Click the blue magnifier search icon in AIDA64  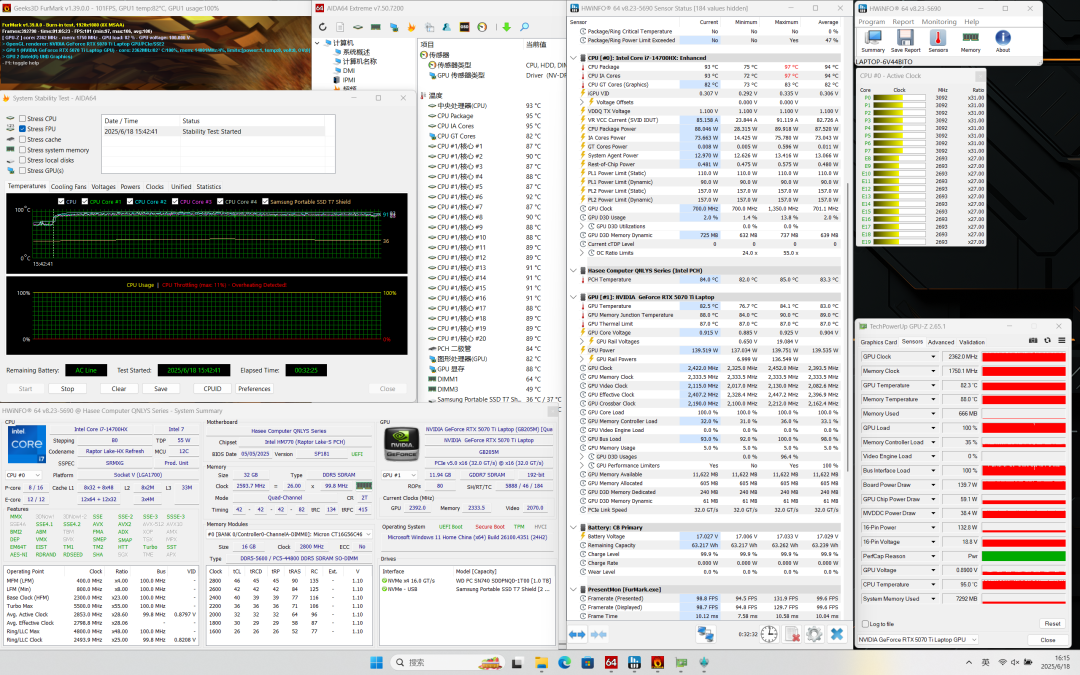[x=524, y=27]
